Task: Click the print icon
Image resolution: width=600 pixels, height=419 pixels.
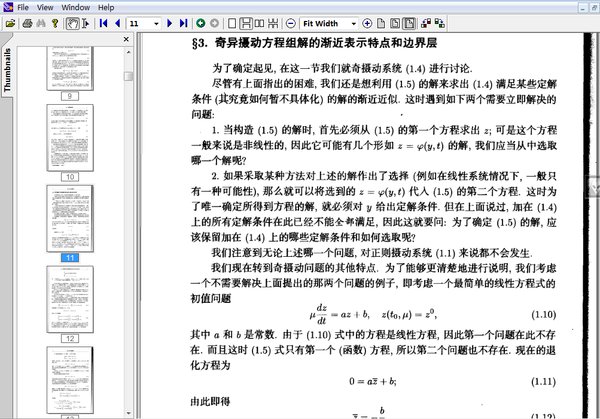Action: pyautogui.click(x=28, y=23)
